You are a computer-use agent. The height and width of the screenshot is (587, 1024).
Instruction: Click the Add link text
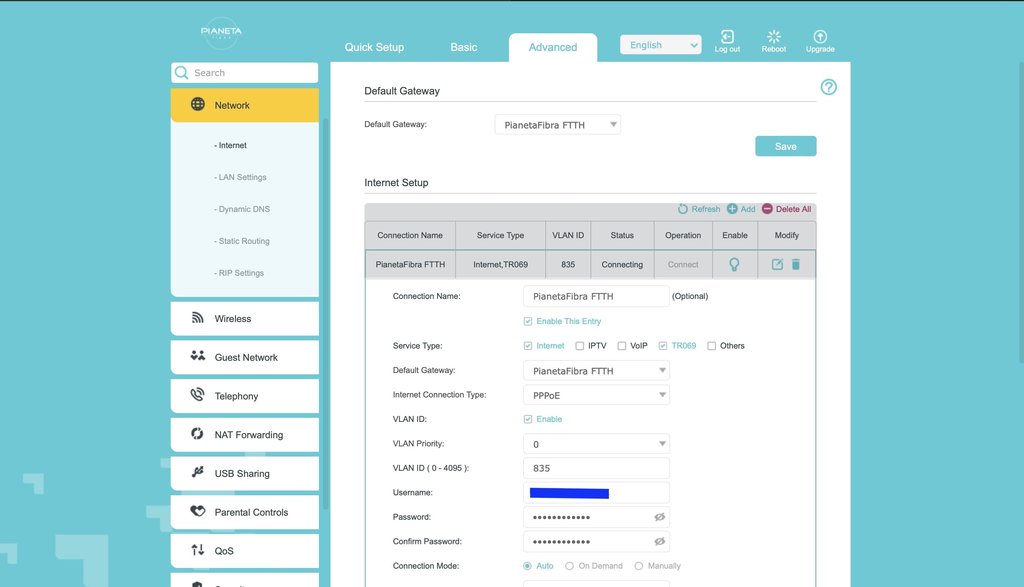(748, 209)
